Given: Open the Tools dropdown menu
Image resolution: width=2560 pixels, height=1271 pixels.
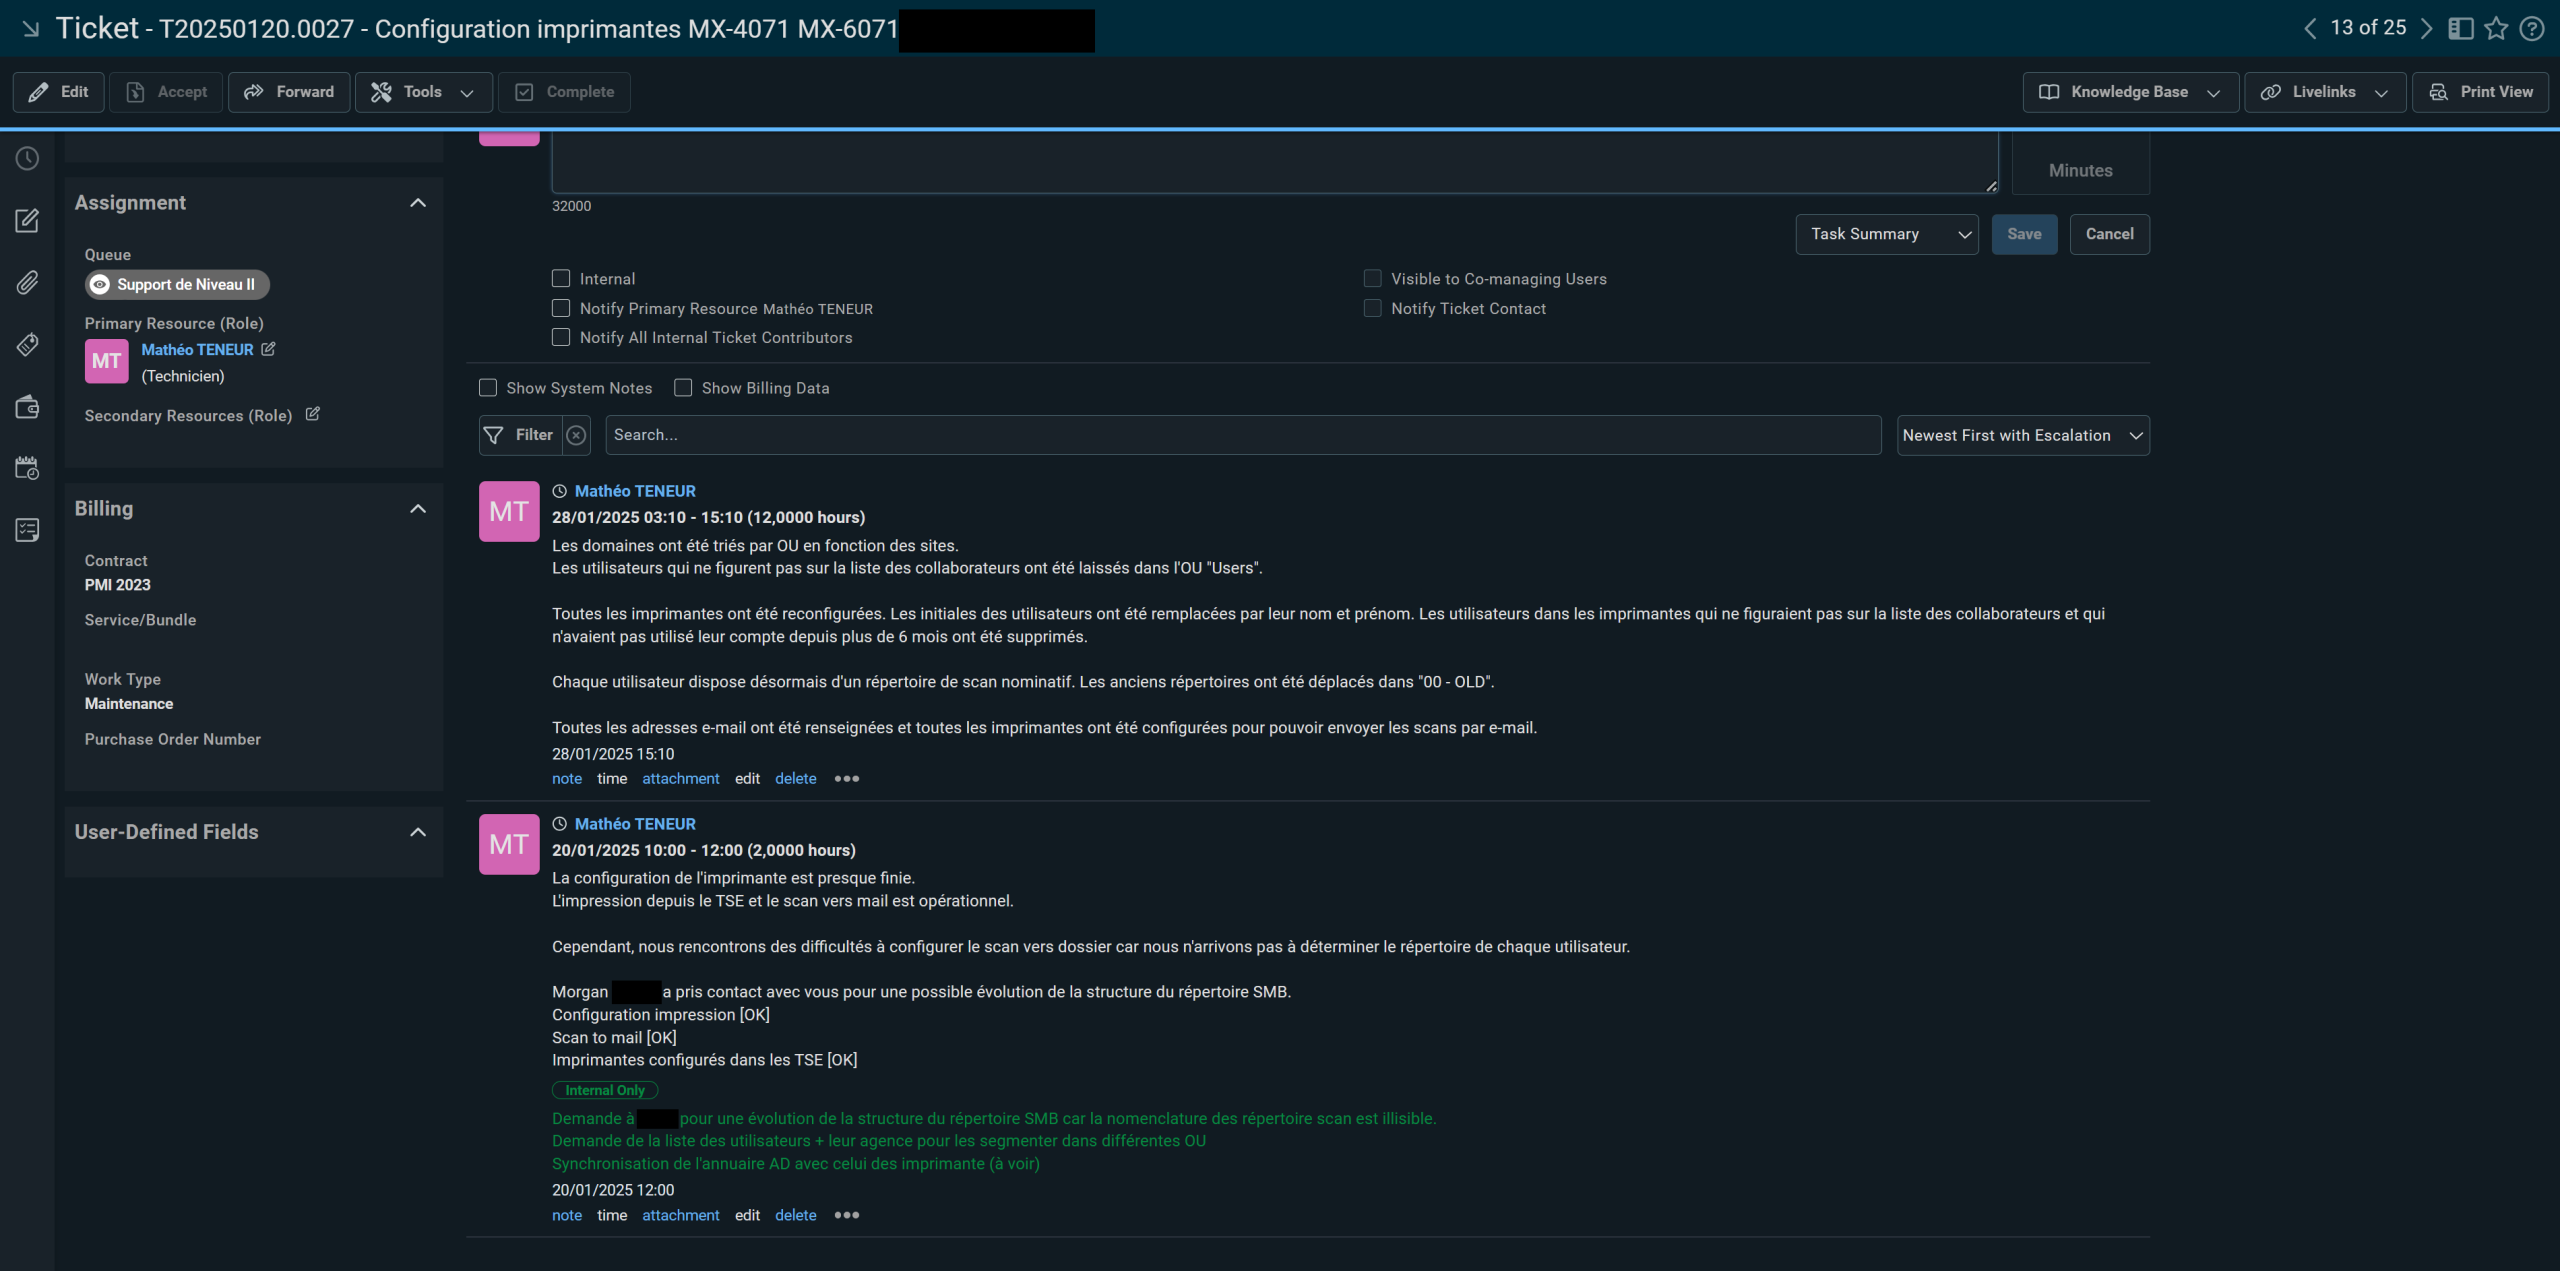Looking at the screenshot, I should coord(423,92).
